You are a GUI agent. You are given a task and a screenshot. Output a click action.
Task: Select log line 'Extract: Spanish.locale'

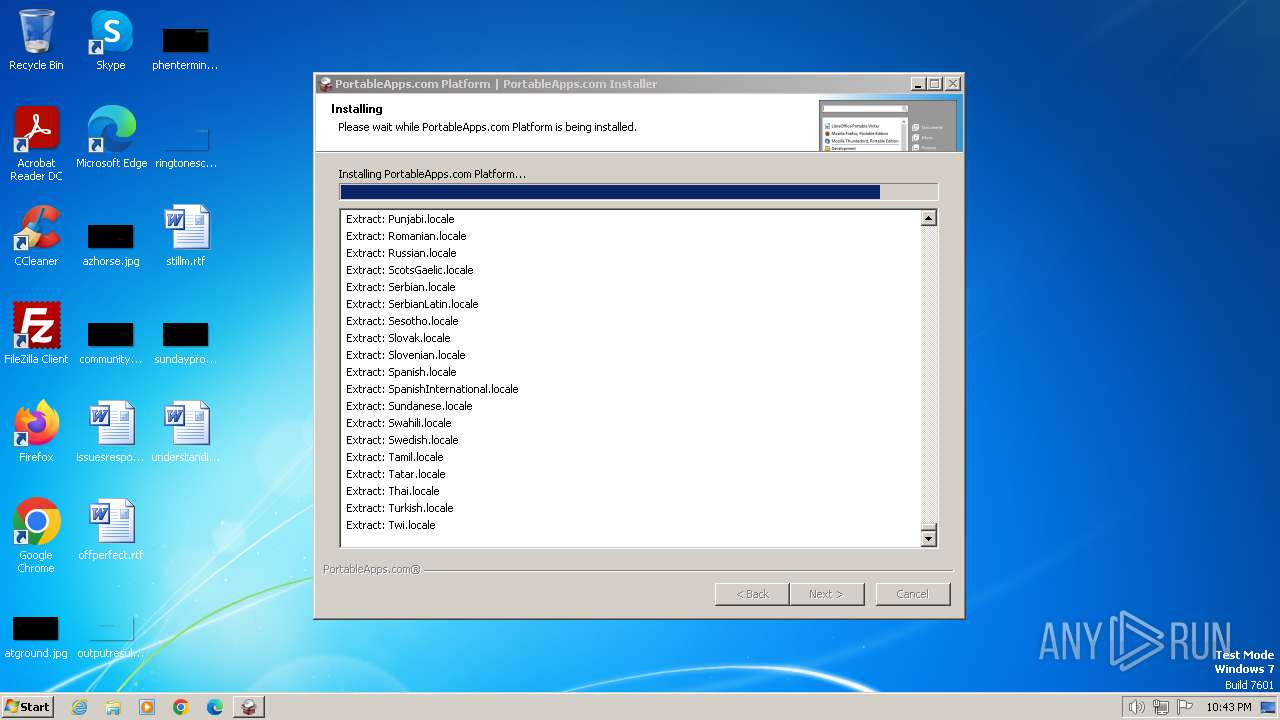point(401,372)
